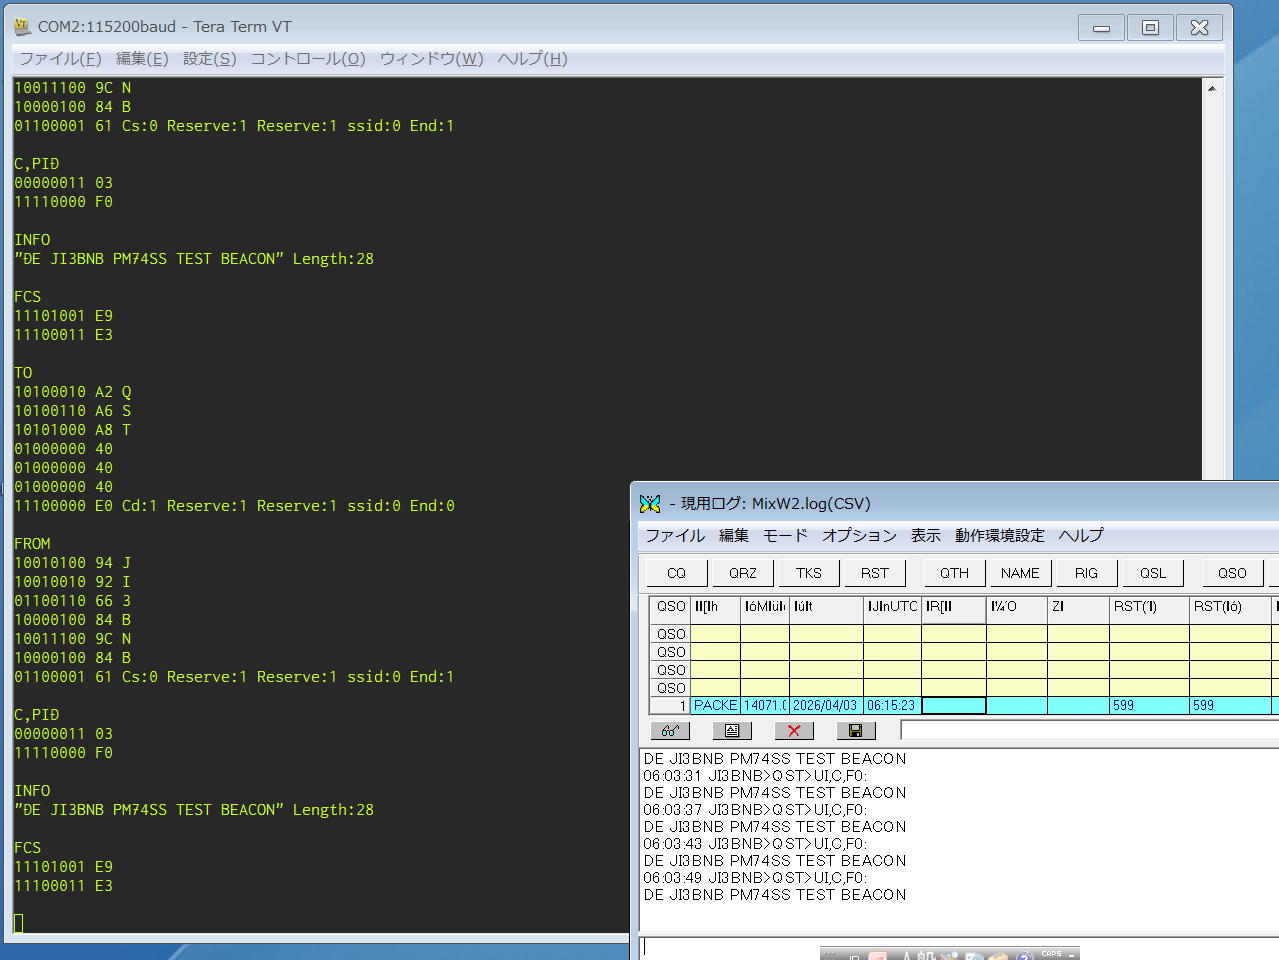Maximize the Tera Term window
The height and width of the screenshot is (960, 1279).
[1150, 28]
